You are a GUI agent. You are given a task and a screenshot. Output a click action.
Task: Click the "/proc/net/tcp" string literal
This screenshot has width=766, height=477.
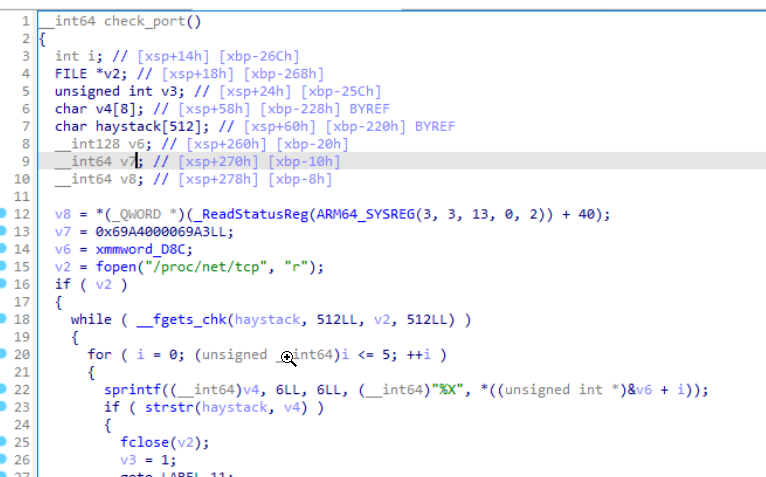[206, 267]
